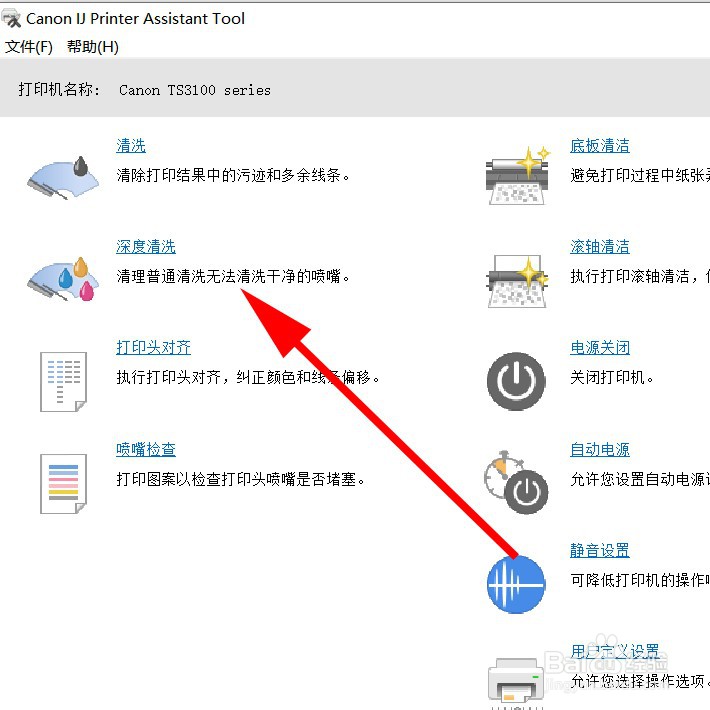Image resolution: width=710 pixels, height=710 pixels.
Task: Click the printer name Canon TS3100 series
Action: coord(195,90)
